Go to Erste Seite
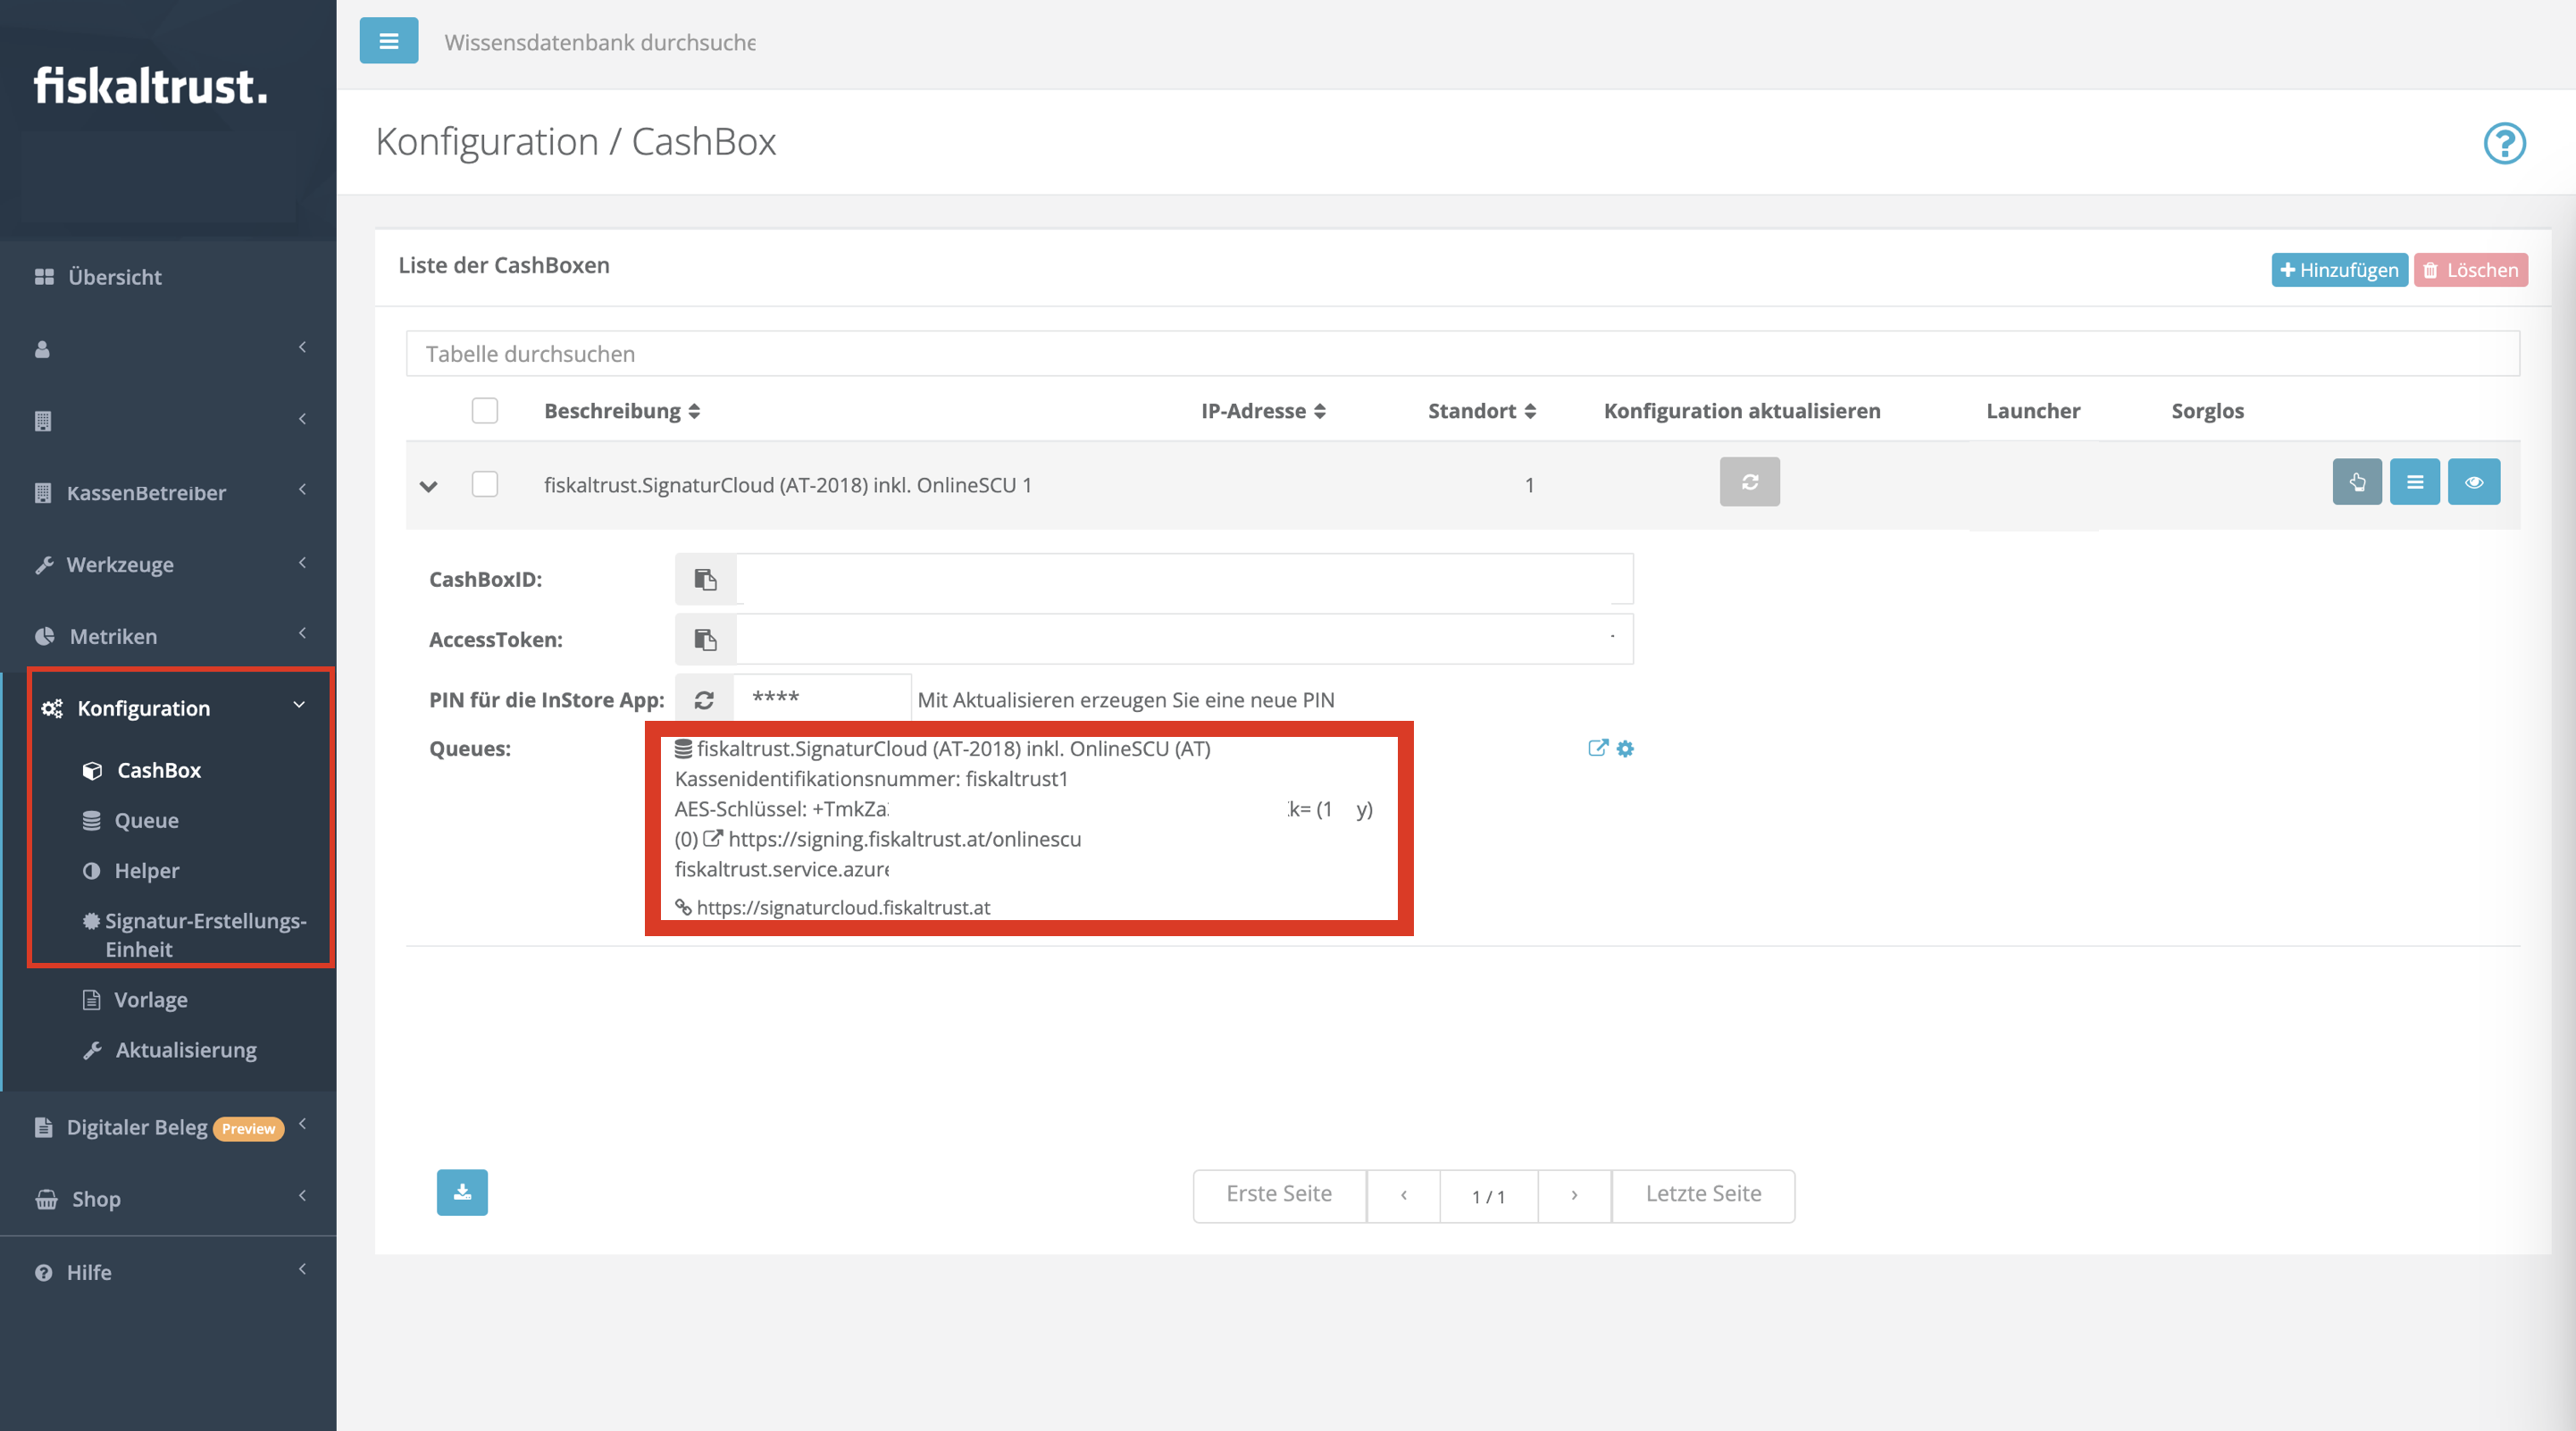This screenshot has height=1431, width=2576. pos(1279,1194)
